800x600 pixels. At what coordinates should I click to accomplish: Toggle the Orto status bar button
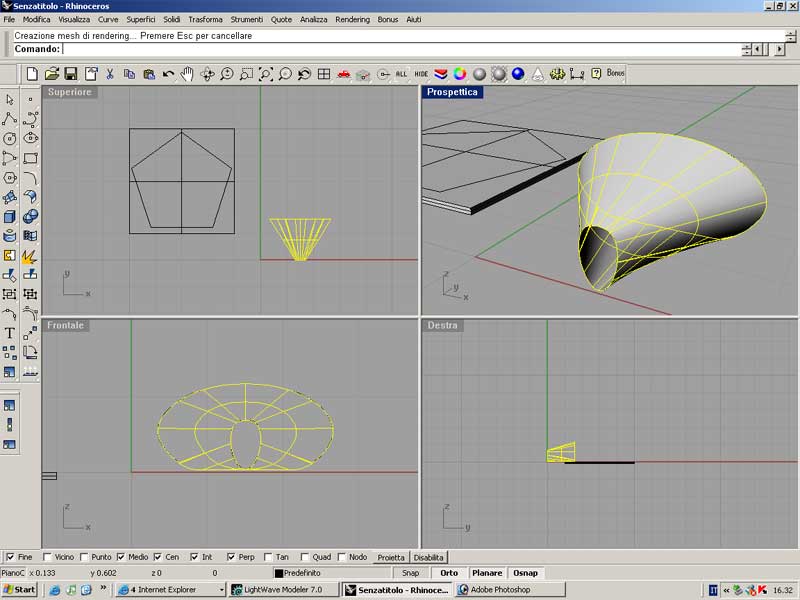click(449, 573)
